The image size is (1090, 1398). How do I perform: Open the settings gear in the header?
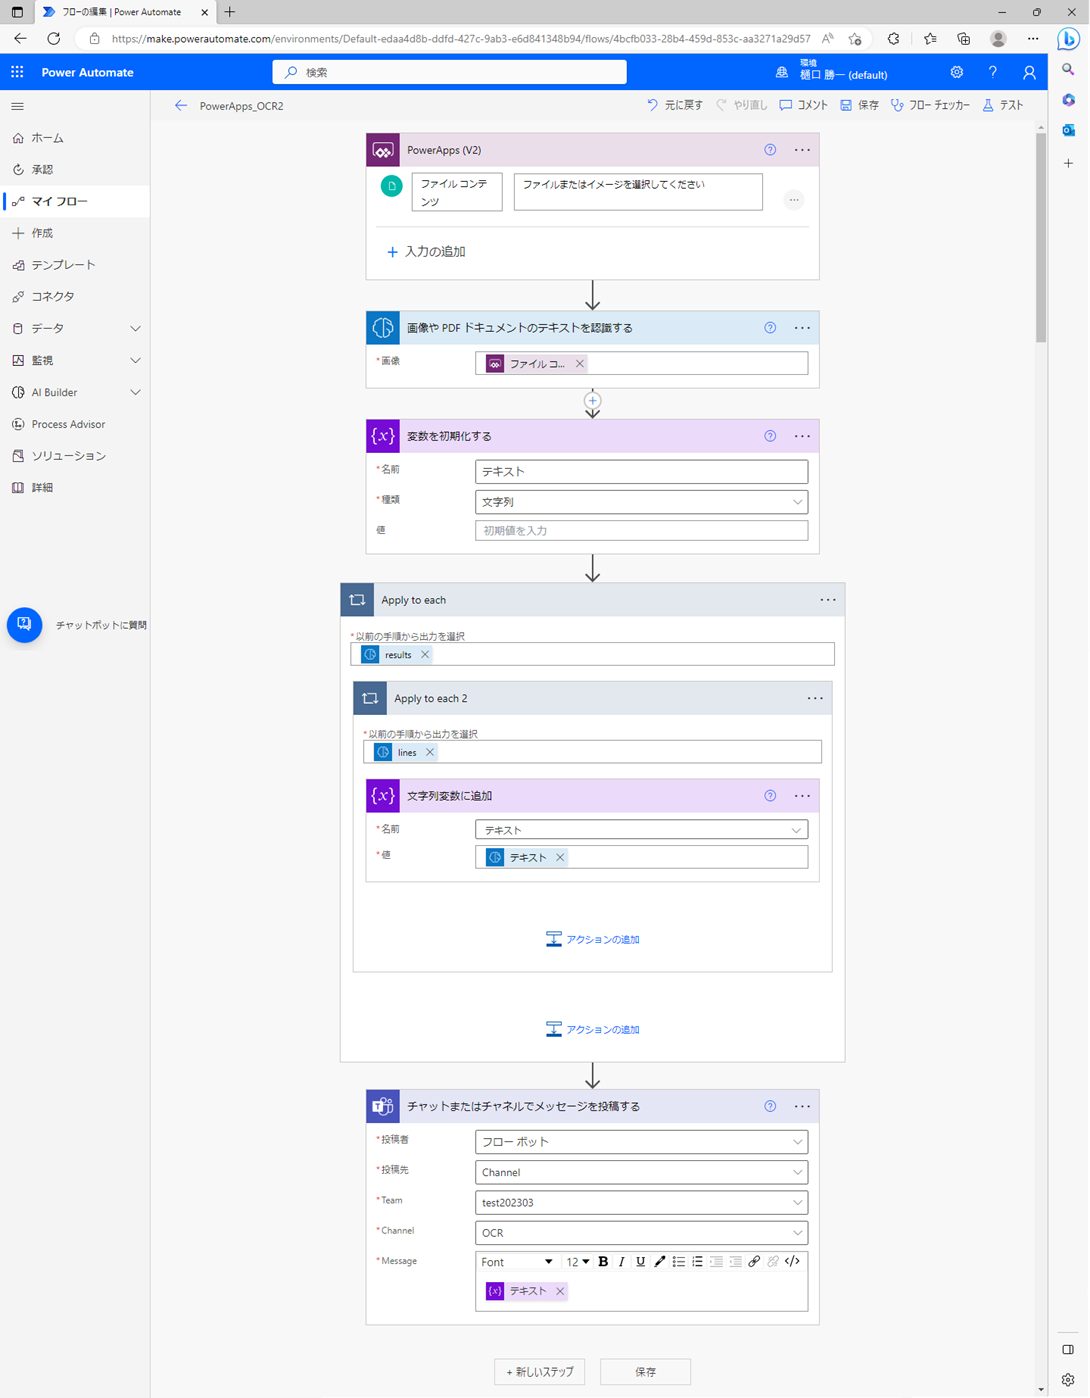pos(957,72)
